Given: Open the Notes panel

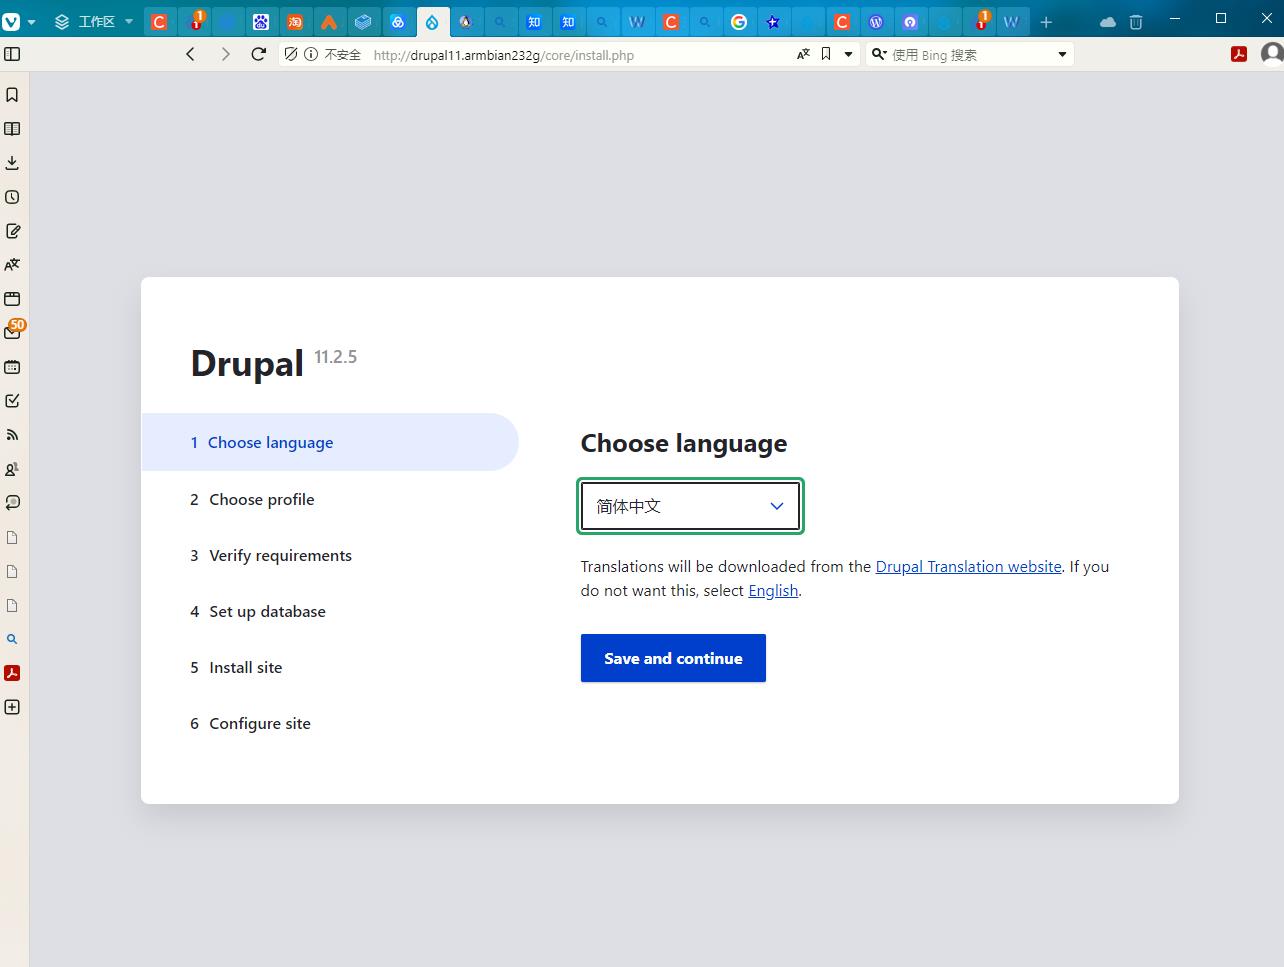Looking at the screenshot, I should coord(12,231).
